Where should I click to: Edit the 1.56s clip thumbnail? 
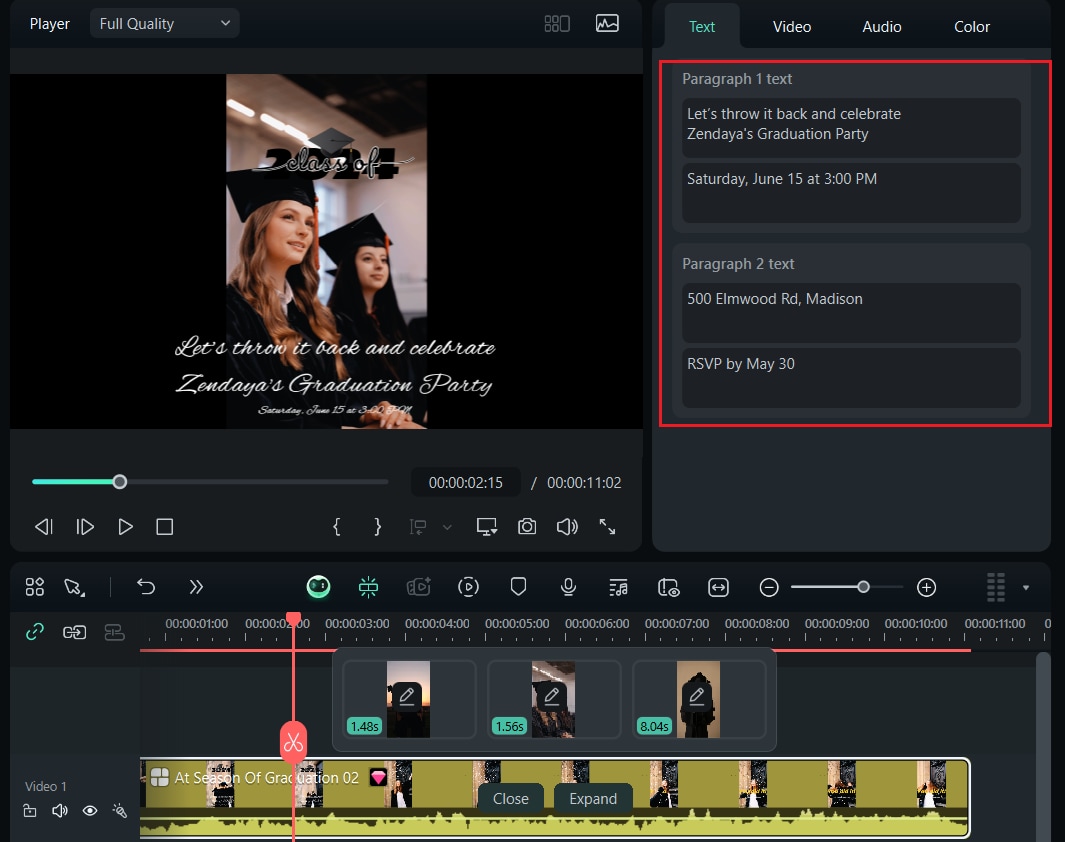553,699
